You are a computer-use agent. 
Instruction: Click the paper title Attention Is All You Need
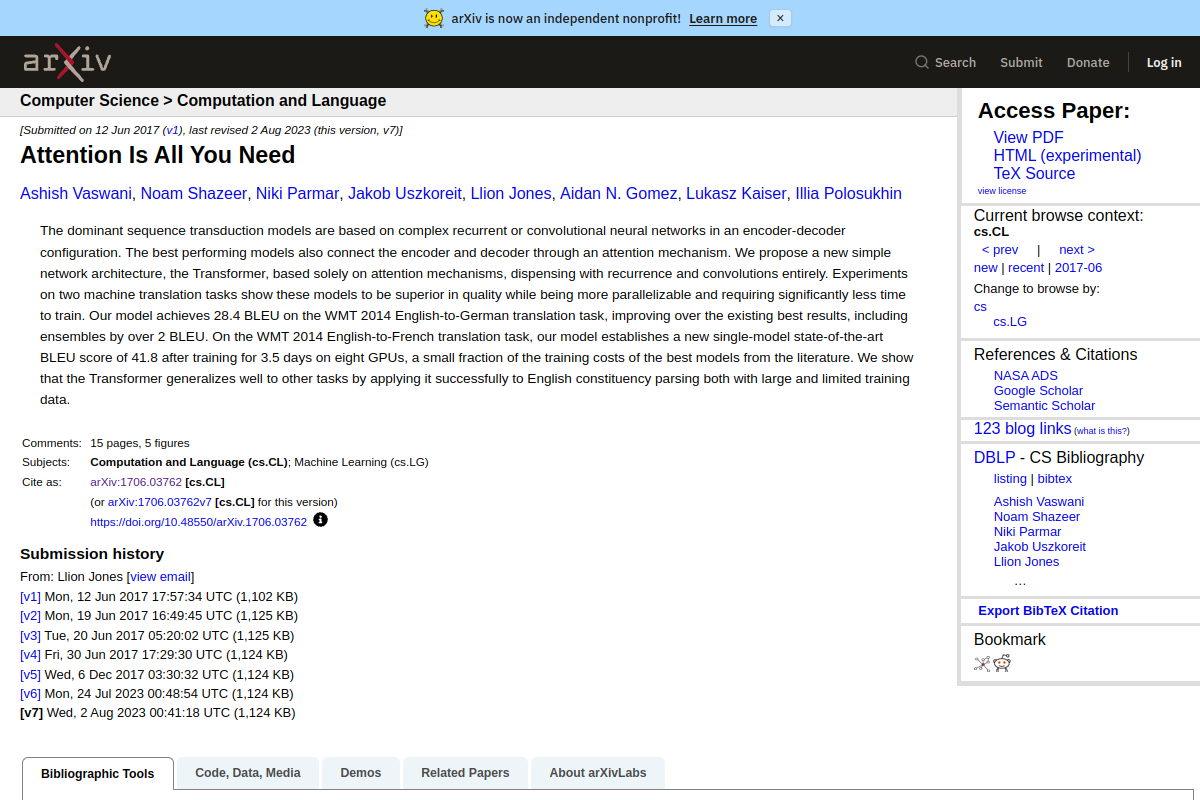(x=158, y=155)
